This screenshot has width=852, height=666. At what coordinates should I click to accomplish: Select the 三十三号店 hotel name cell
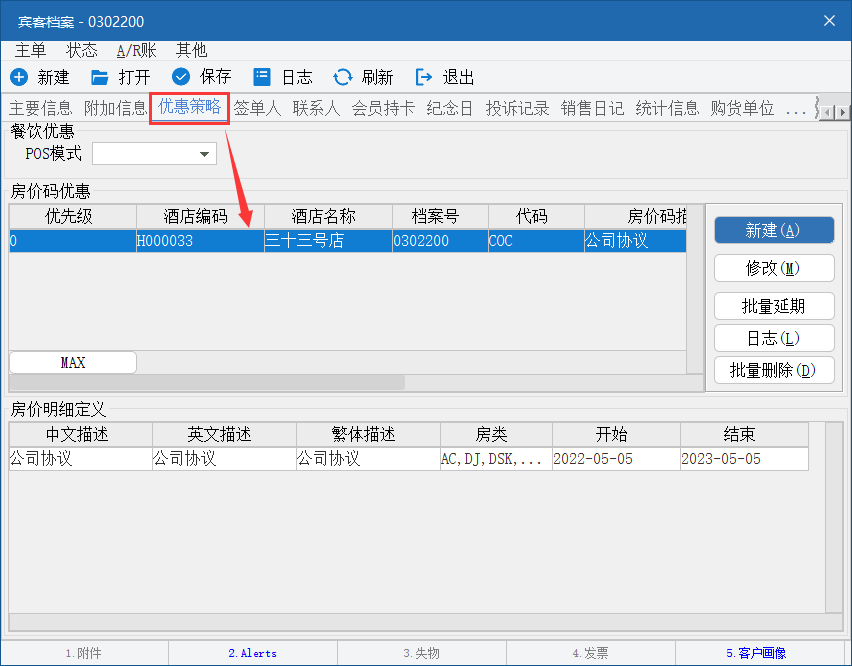click(328, 241)
